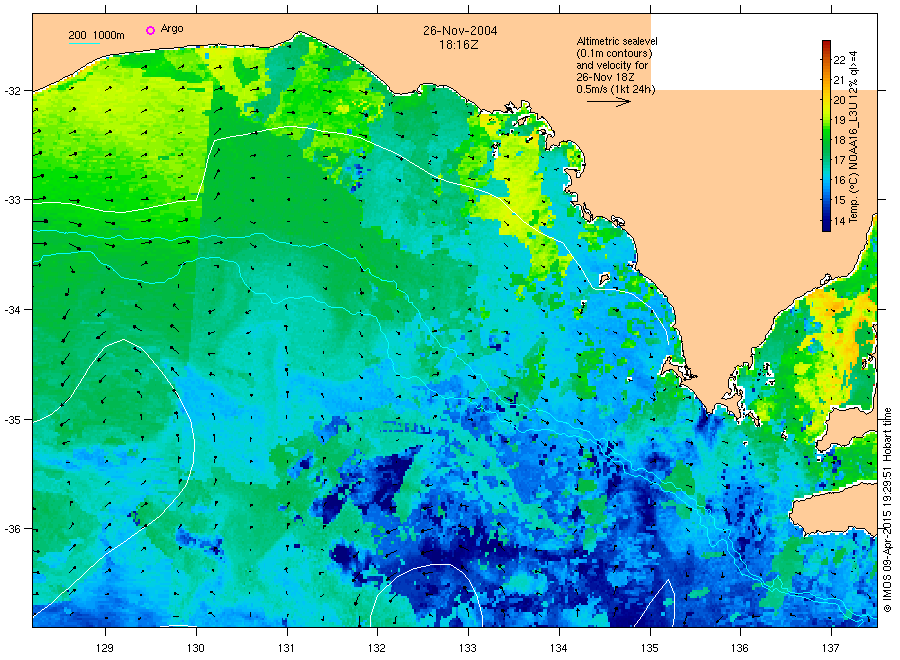Click the '130' longitude axis label
The height and width of the screenshot is (660, 900).
coord(196,648)
